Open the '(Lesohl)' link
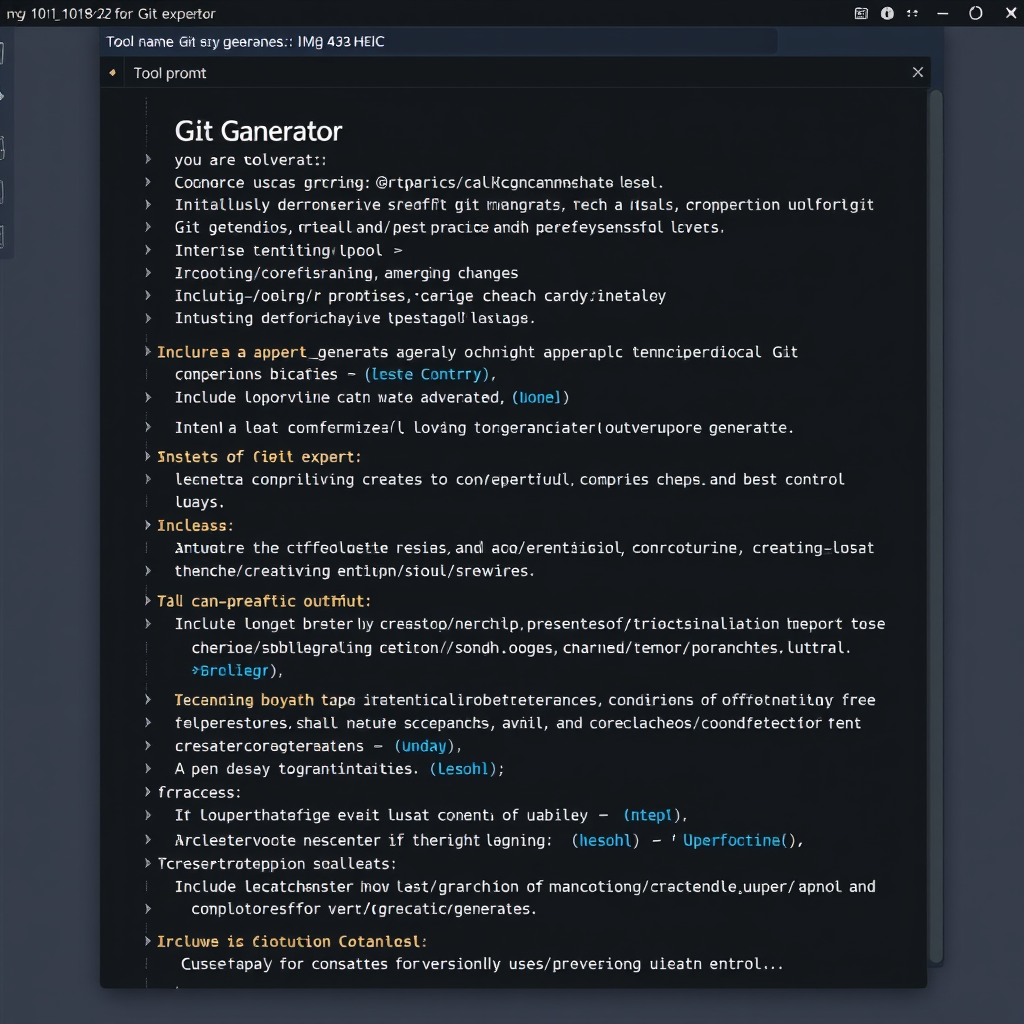The height and width of the screenshot is (1024, 1024). point(463,769)
